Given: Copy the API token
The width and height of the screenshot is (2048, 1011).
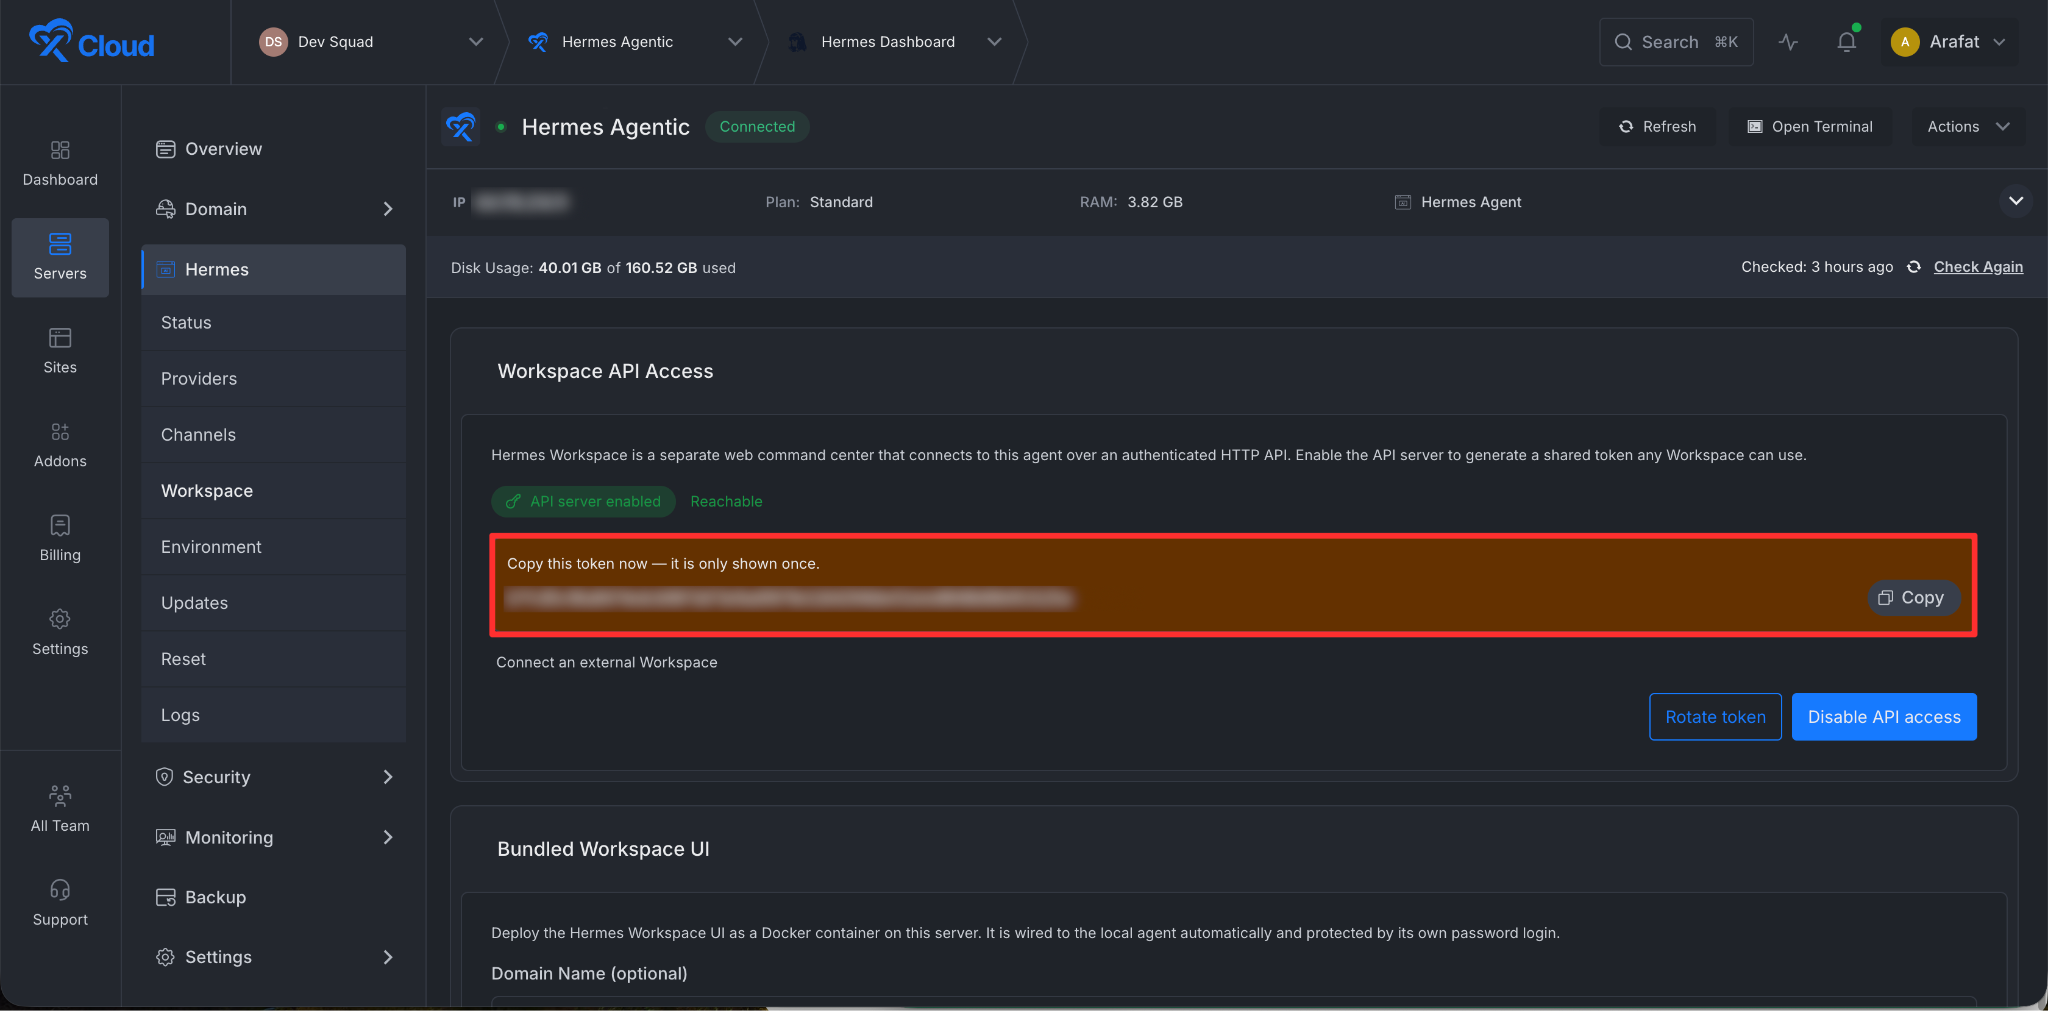Looking at the screenshot, I should tap(1913, 597).
